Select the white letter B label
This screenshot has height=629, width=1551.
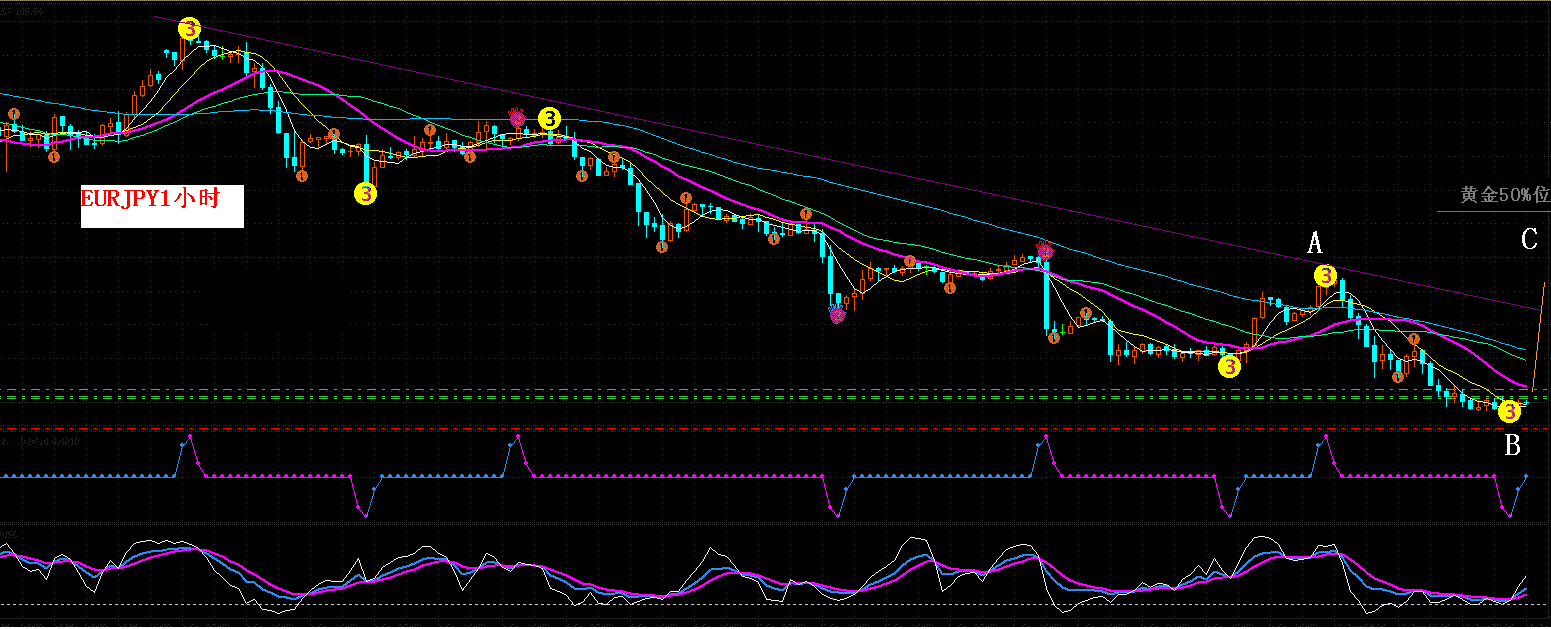1512,446
